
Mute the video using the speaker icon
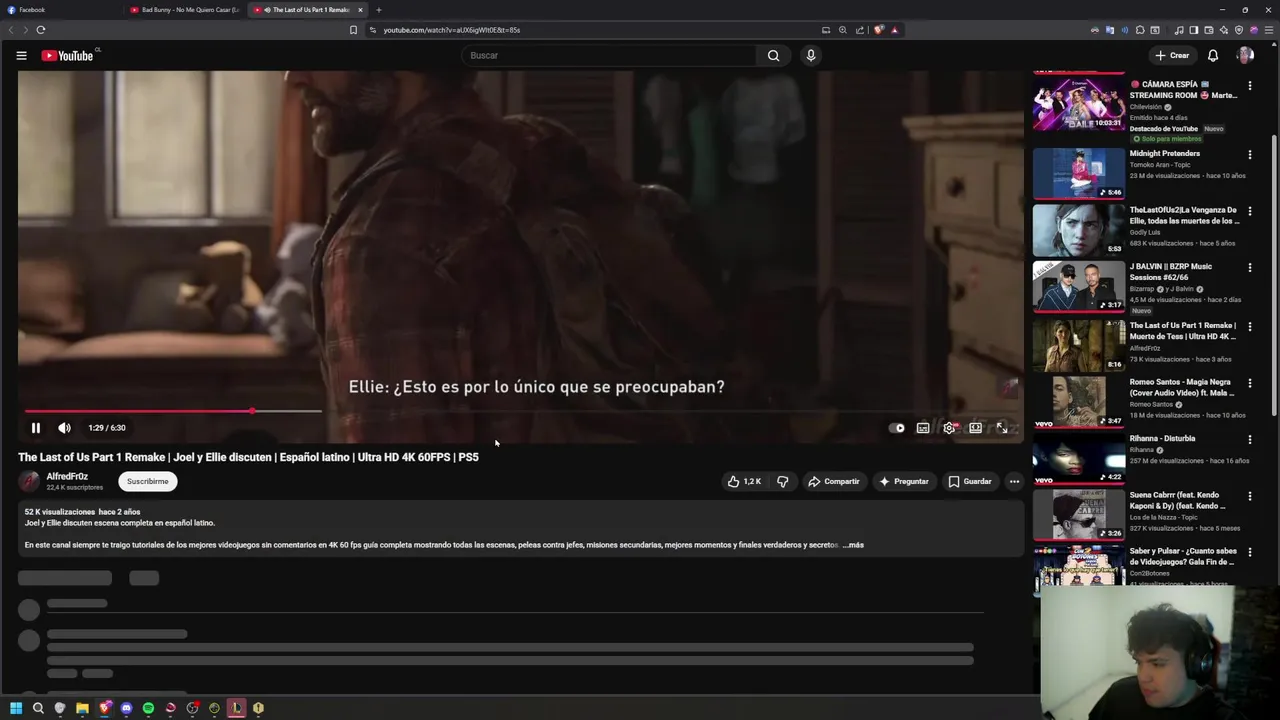tap(64, 428)
